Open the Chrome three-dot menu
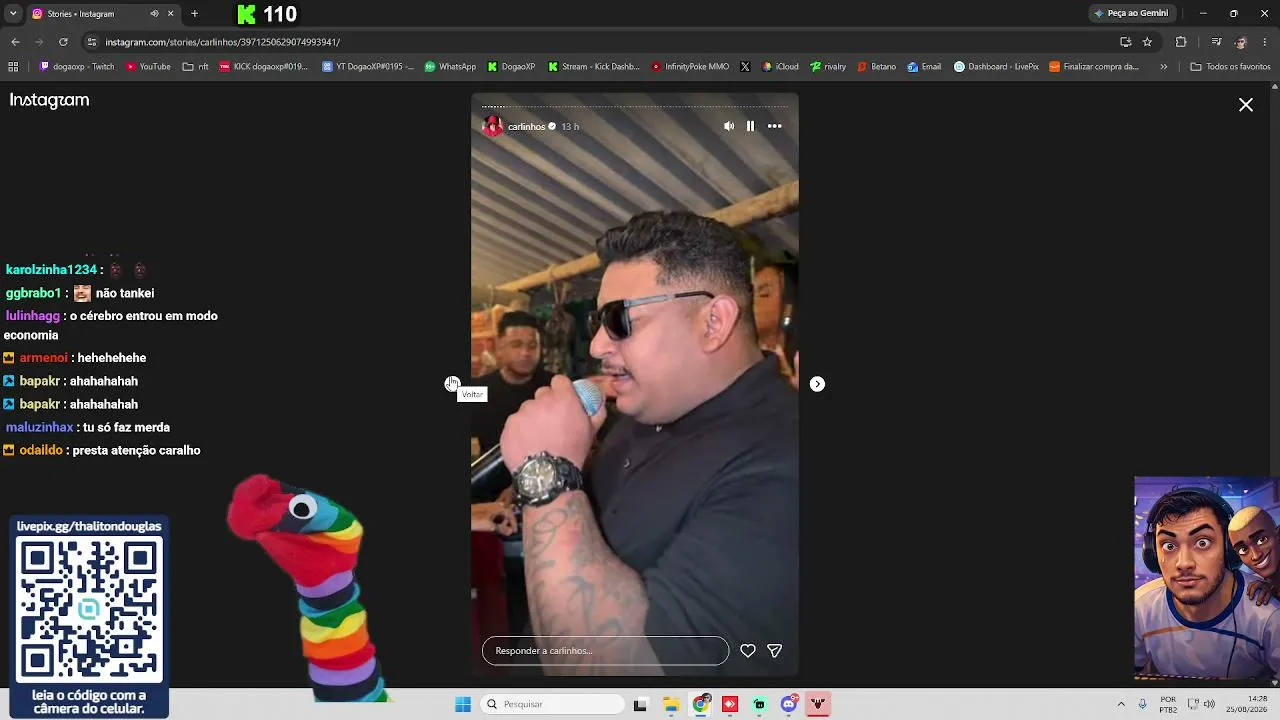Viewport: 1280px width, 720px height. tap(1265, 42)
